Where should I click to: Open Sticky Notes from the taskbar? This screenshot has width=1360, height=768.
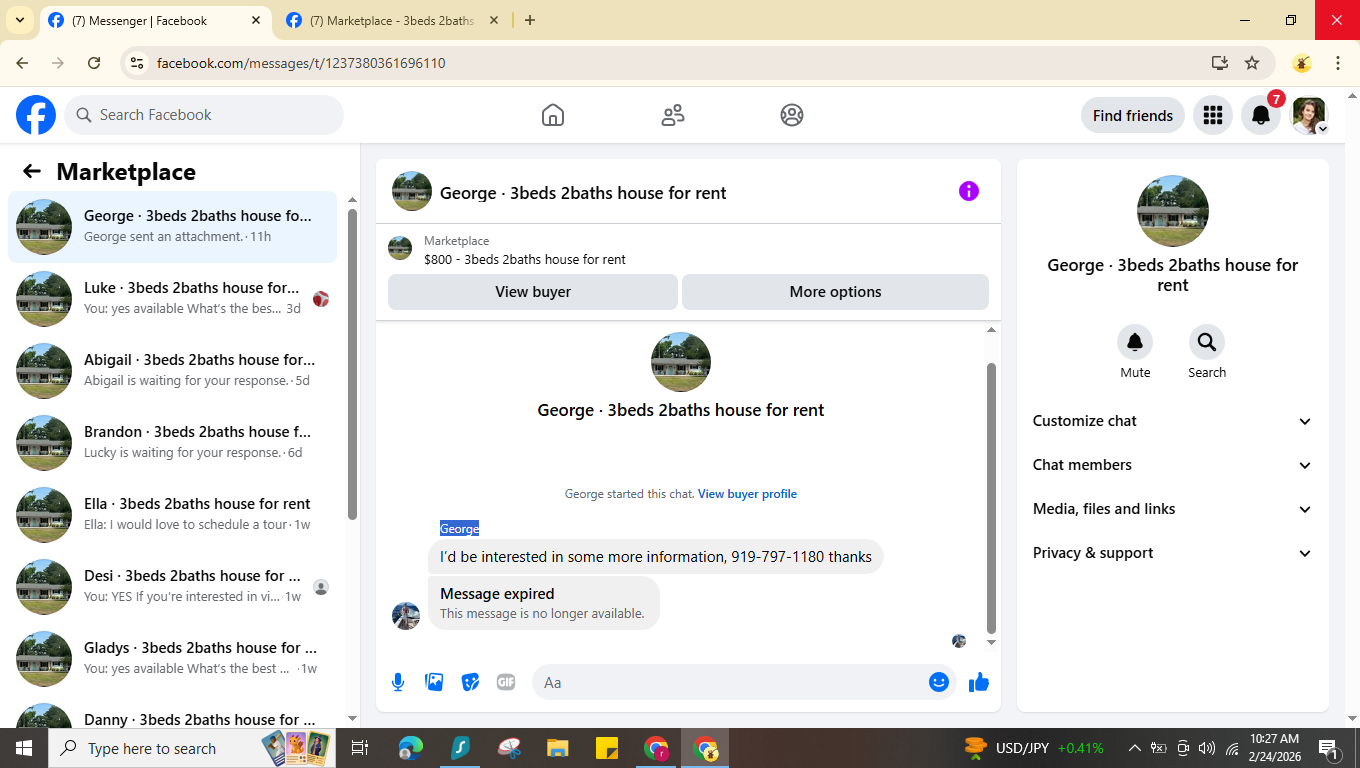point(607,748)
